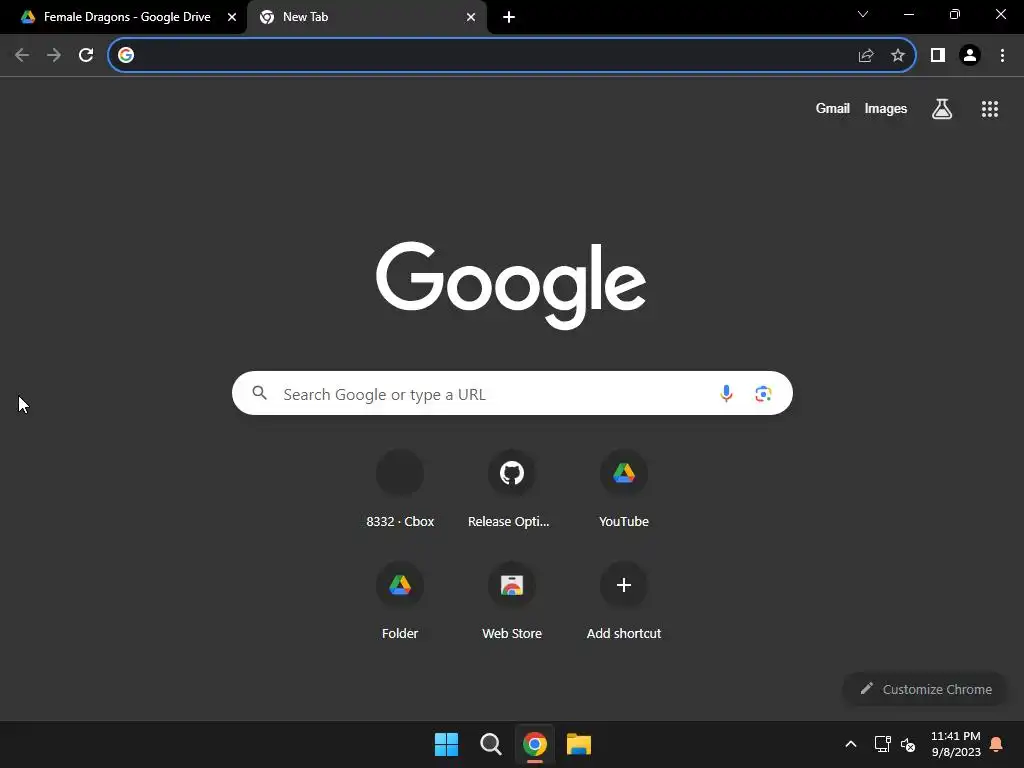The image size is (1024, 768).
Task: Open the 8332 · Cbox shortcut
Action: pos(400,490)
